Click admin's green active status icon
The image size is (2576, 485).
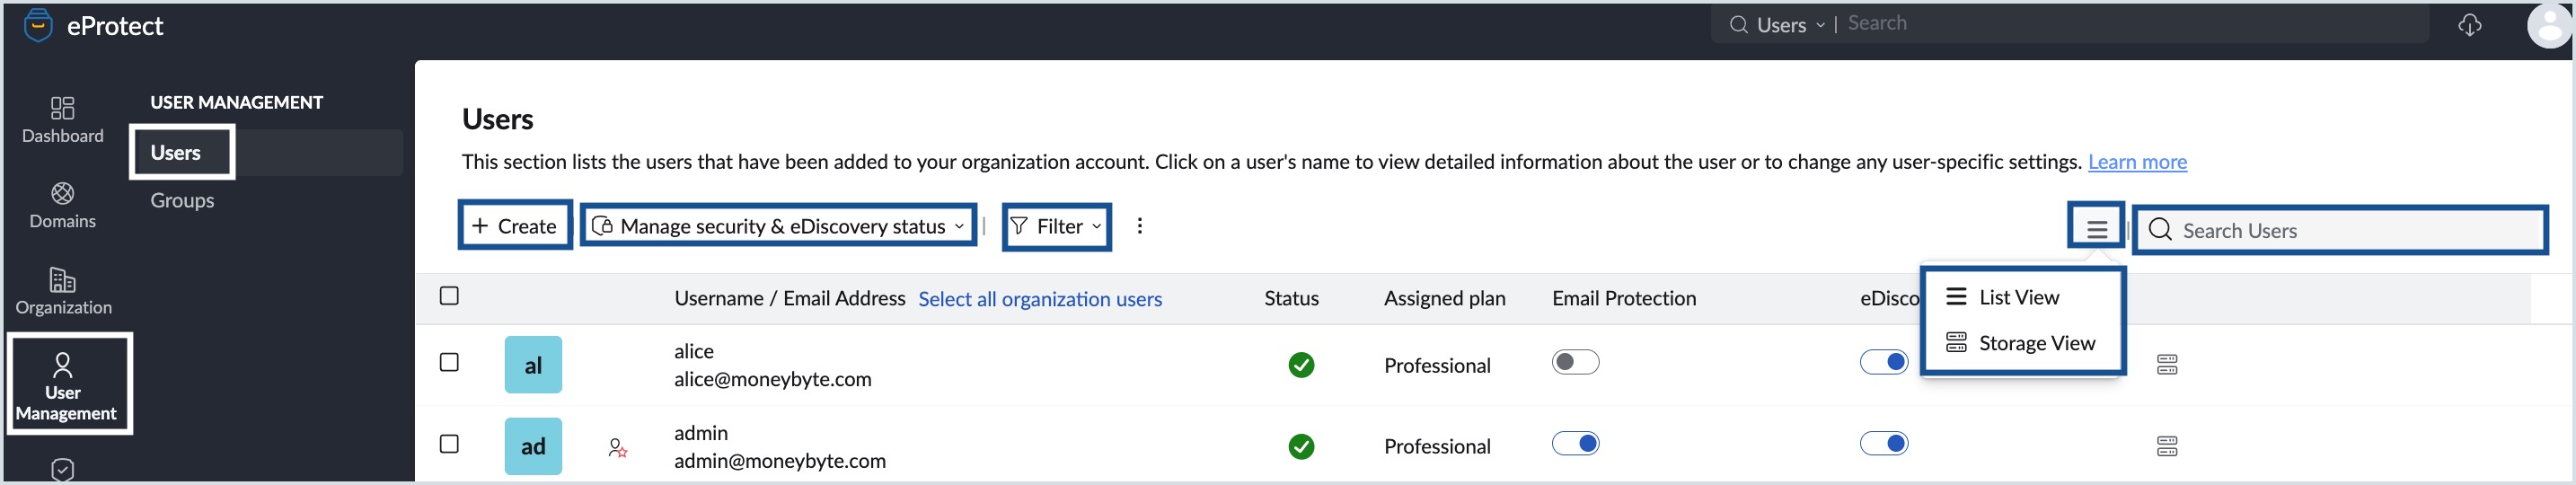click(x=1301, y=446)
